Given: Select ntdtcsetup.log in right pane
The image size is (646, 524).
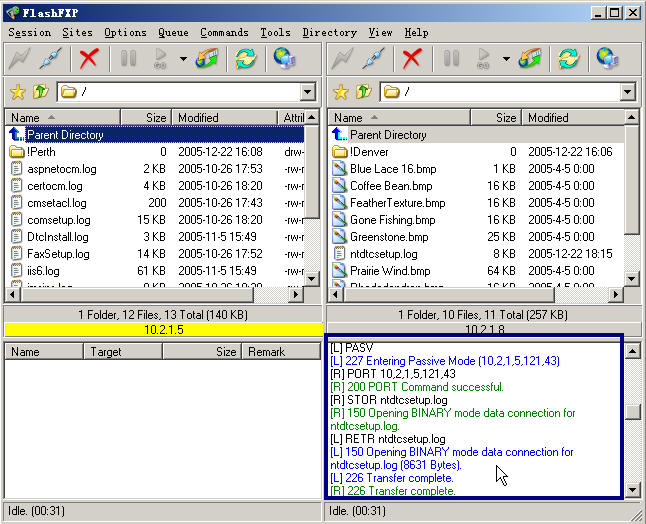Looking at the screenshot, I should click(x=477, y=254).
